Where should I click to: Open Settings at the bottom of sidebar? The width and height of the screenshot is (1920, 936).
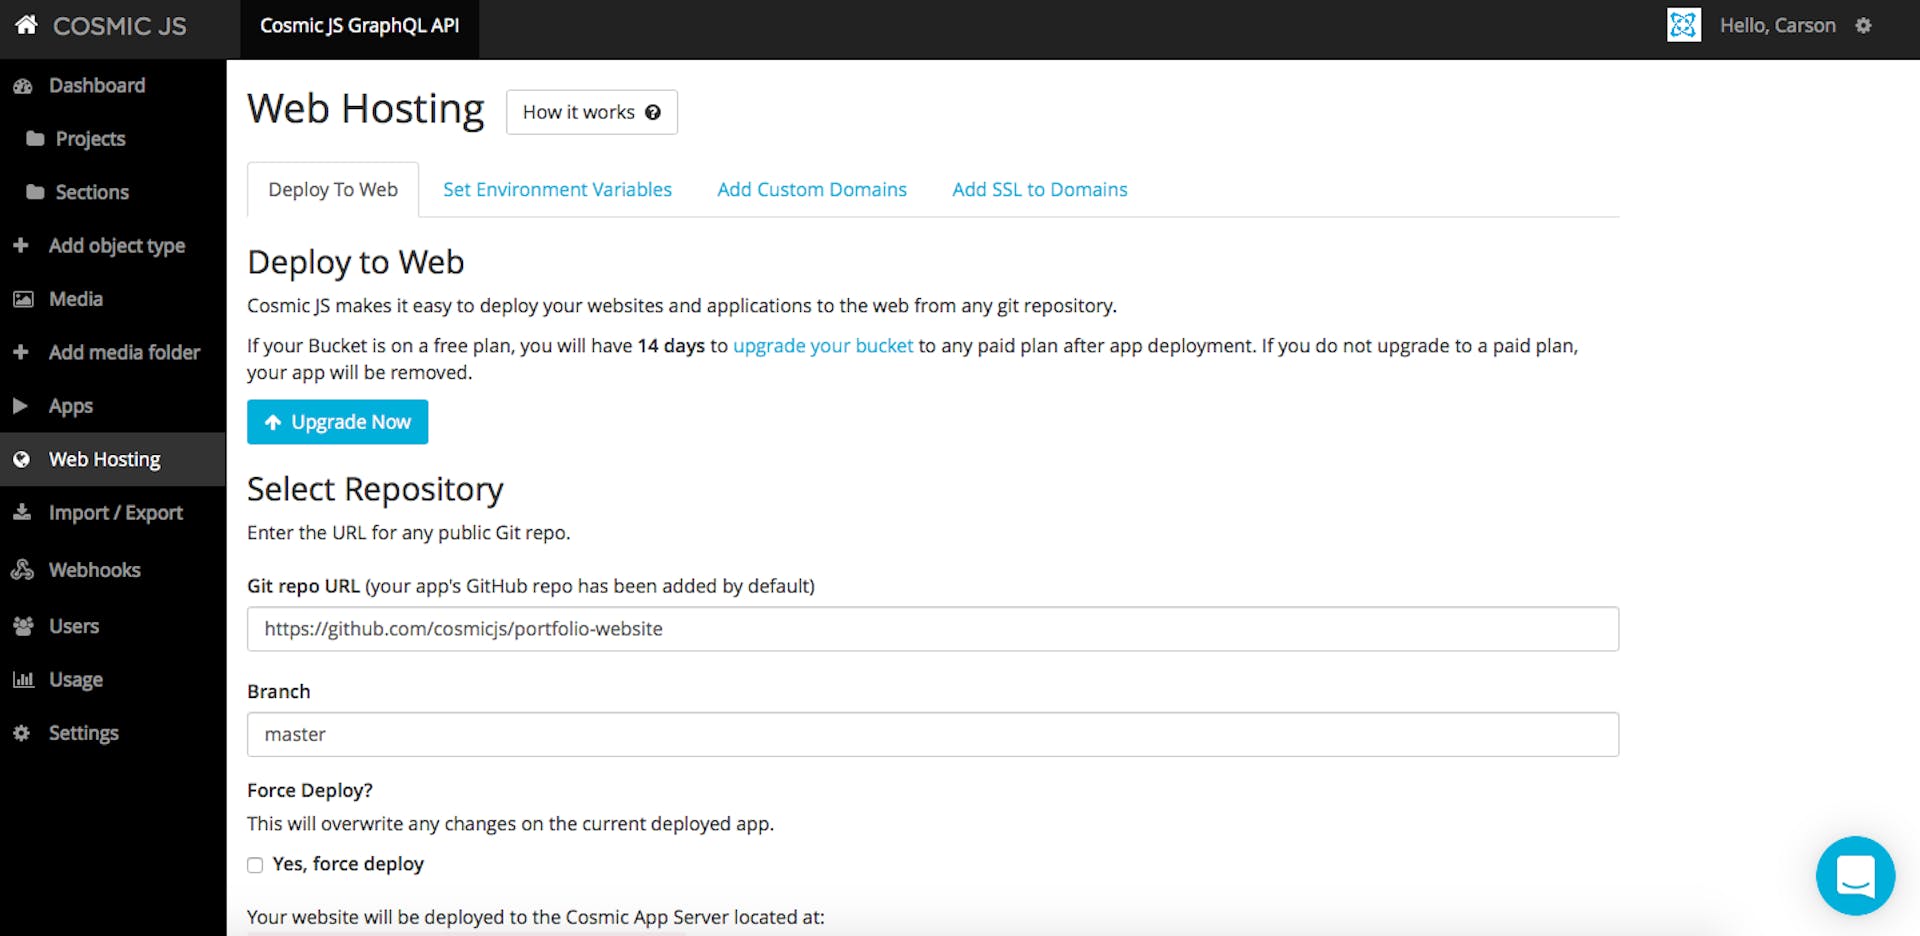click(84, 732)
